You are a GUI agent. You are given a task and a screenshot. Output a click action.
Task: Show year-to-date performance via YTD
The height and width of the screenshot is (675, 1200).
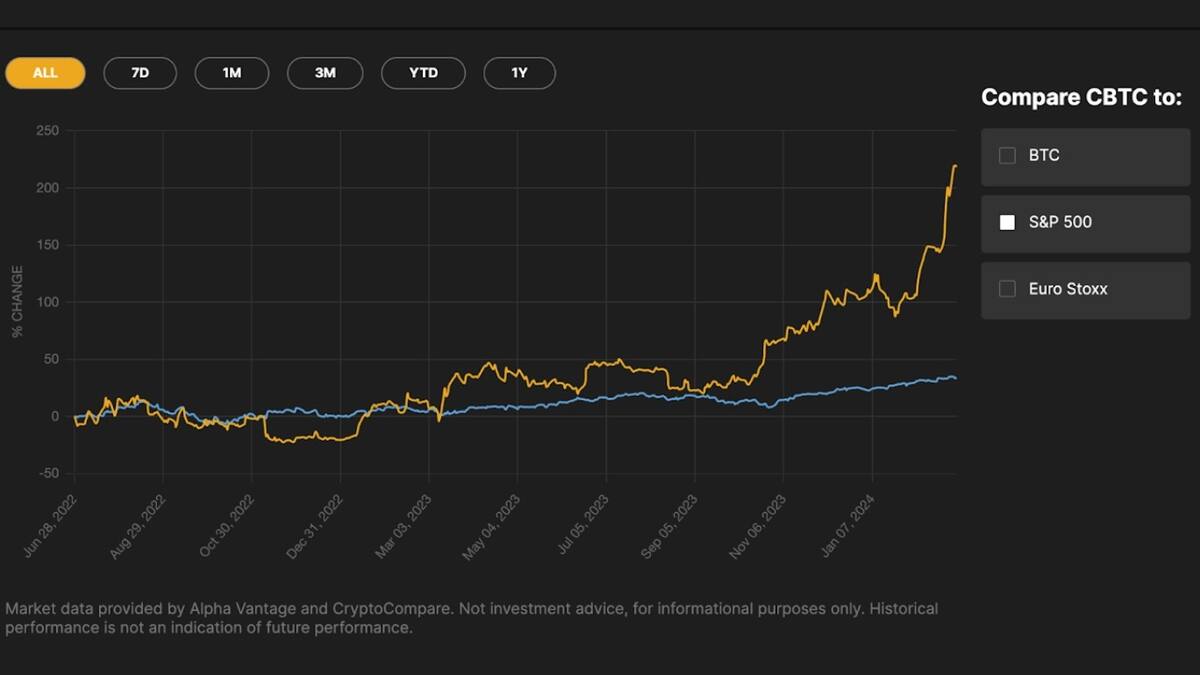[423, 72]
